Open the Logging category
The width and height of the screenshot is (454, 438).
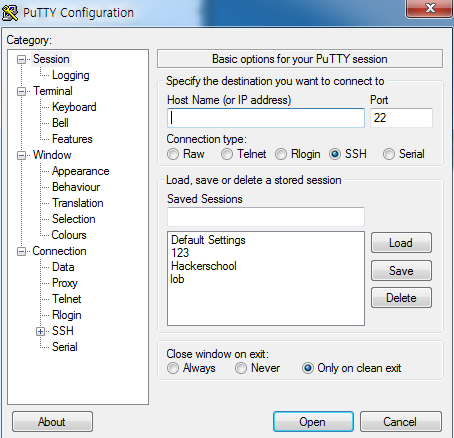(71, 75)
